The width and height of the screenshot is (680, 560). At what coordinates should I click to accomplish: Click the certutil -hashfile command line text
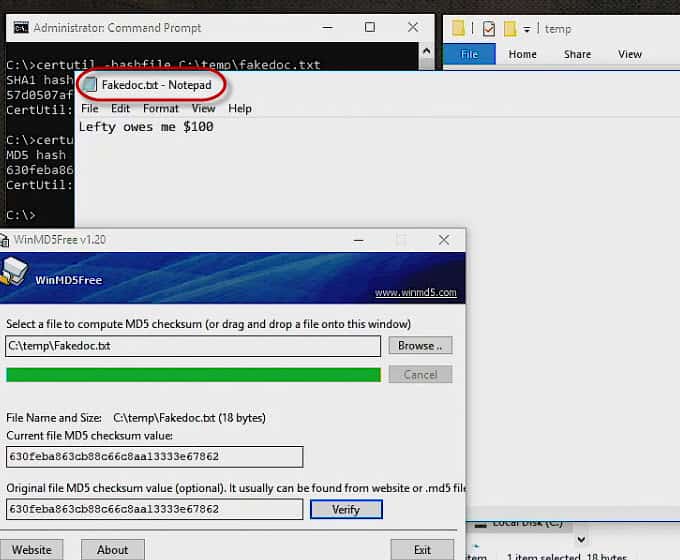163,65
